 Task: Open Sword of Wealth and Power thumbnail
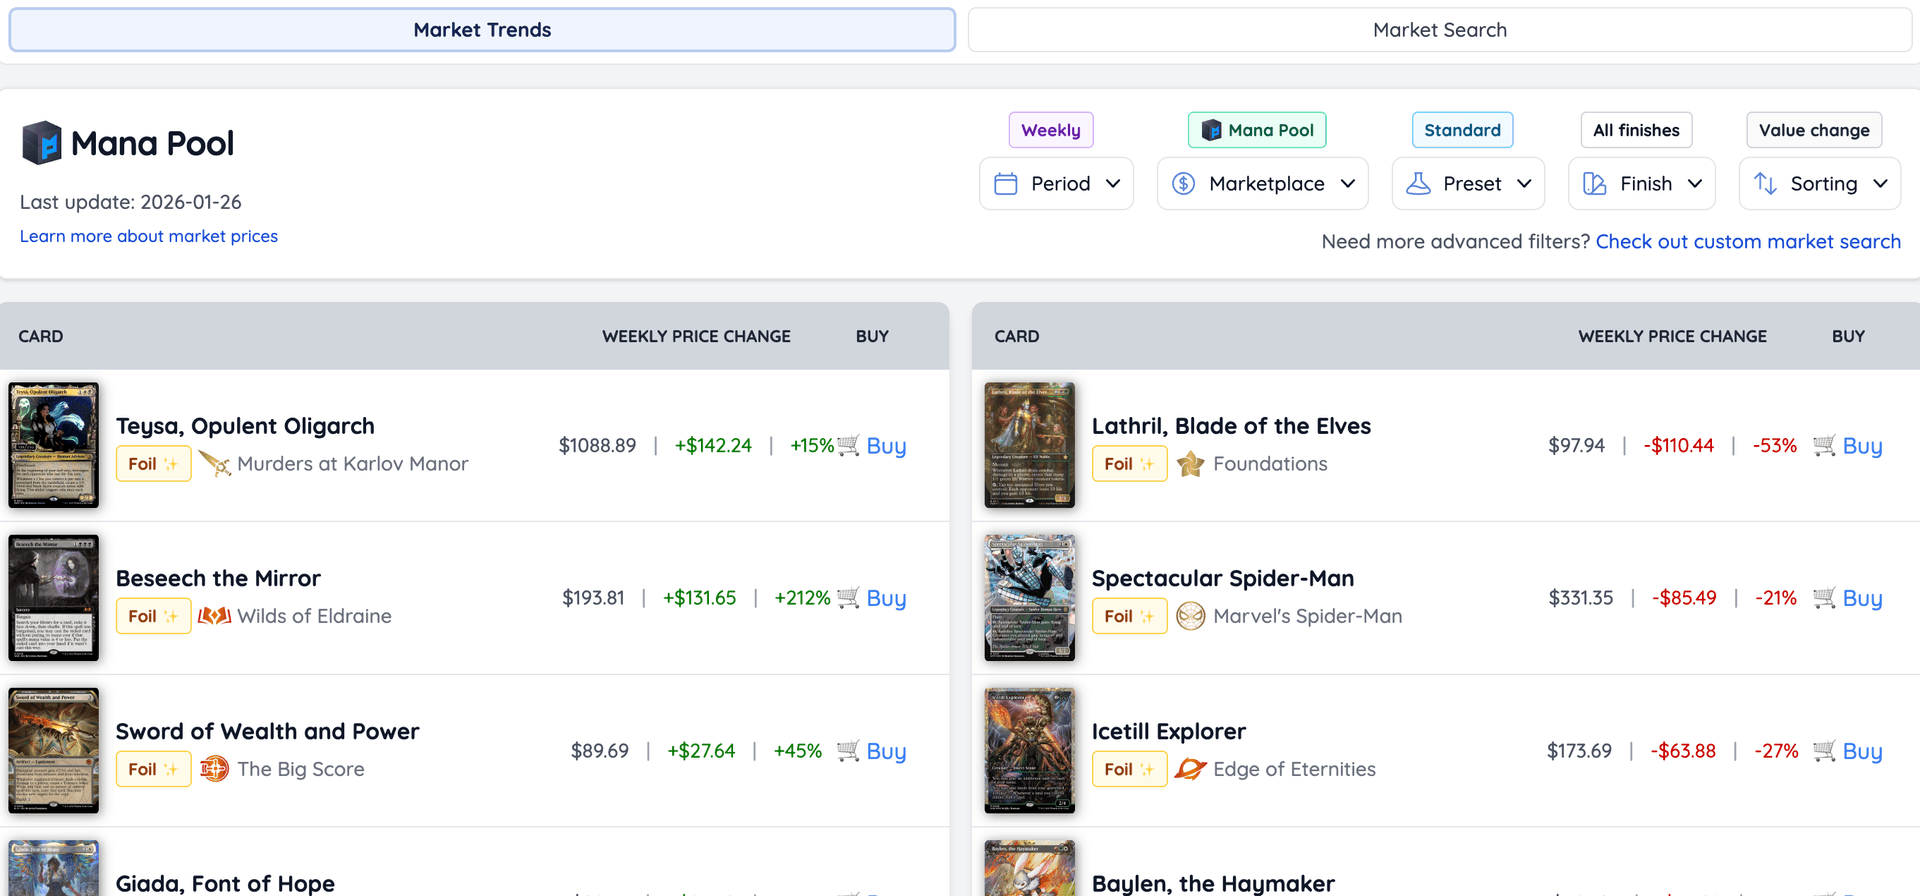54,751
